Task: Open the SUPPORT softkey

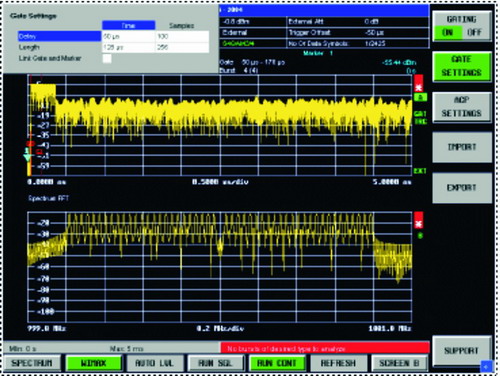Action: 462,351
